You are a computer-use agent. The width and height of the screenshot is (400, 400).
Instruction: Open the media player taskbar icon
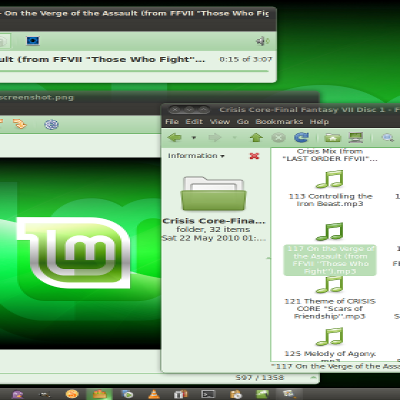[127, 394]
